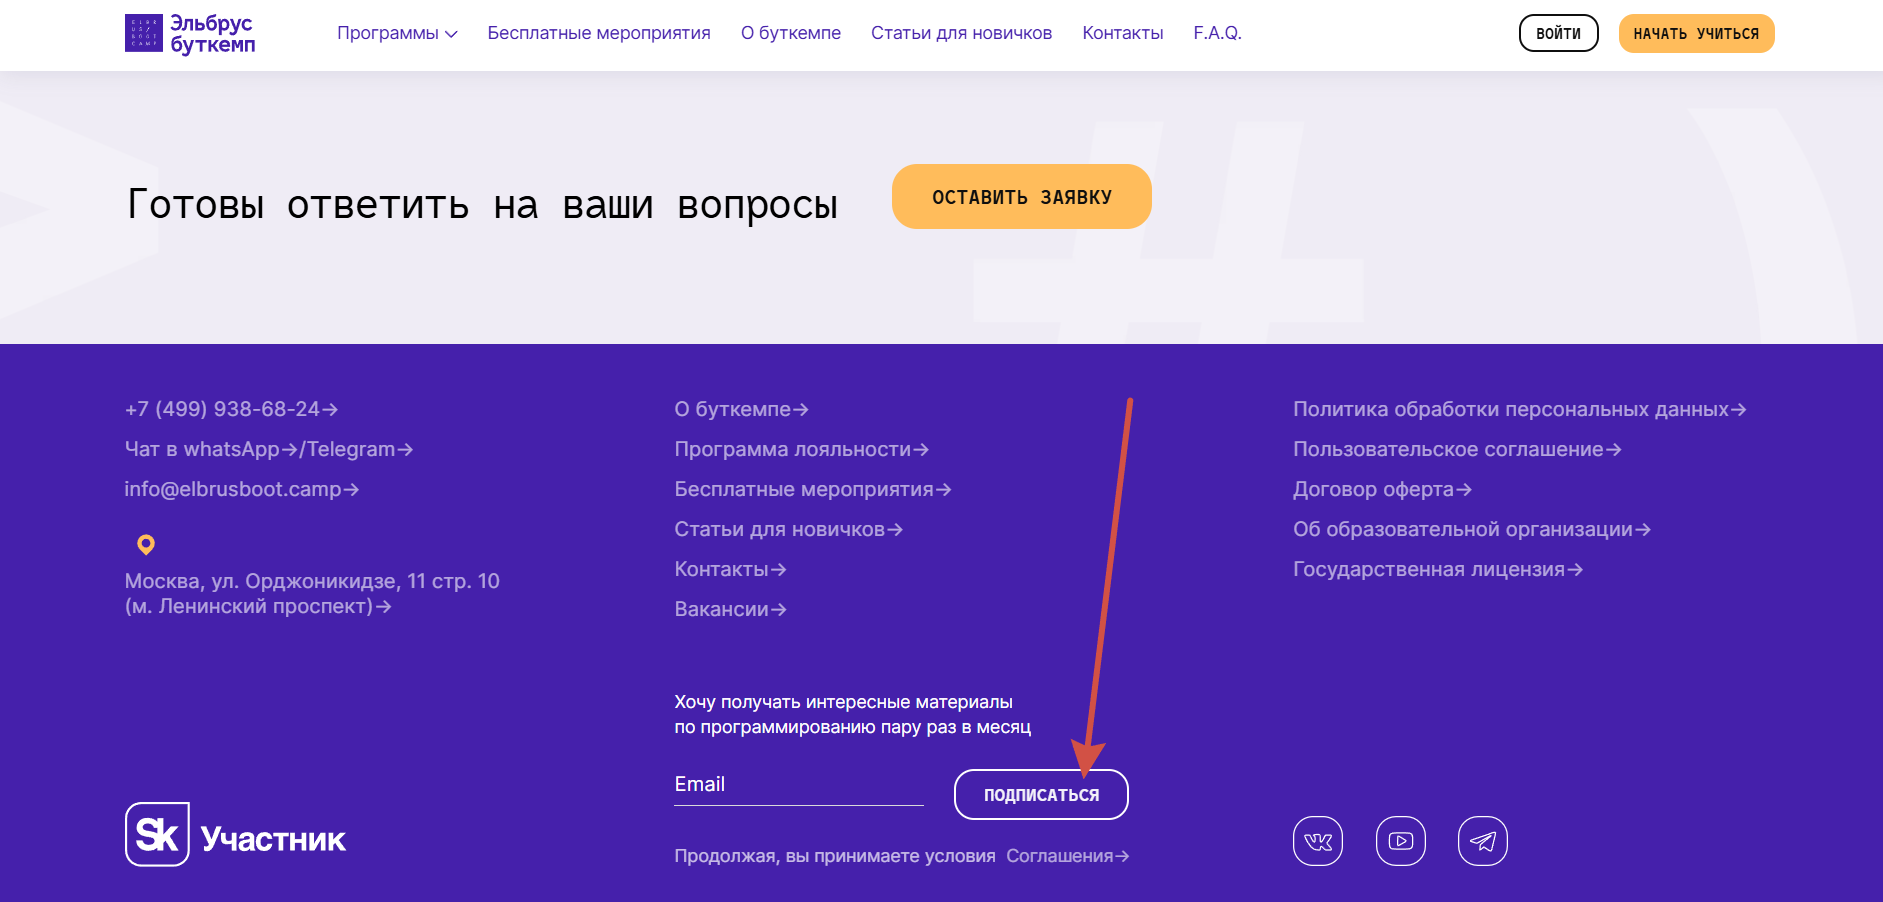Expand the Программы dropdown menu

pos(397,33)
